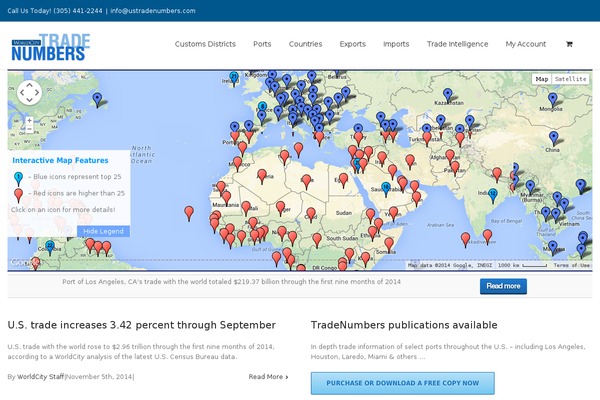Click the blue marker near Newfoundland
The image size is (600, 400).
pos(98,99)
